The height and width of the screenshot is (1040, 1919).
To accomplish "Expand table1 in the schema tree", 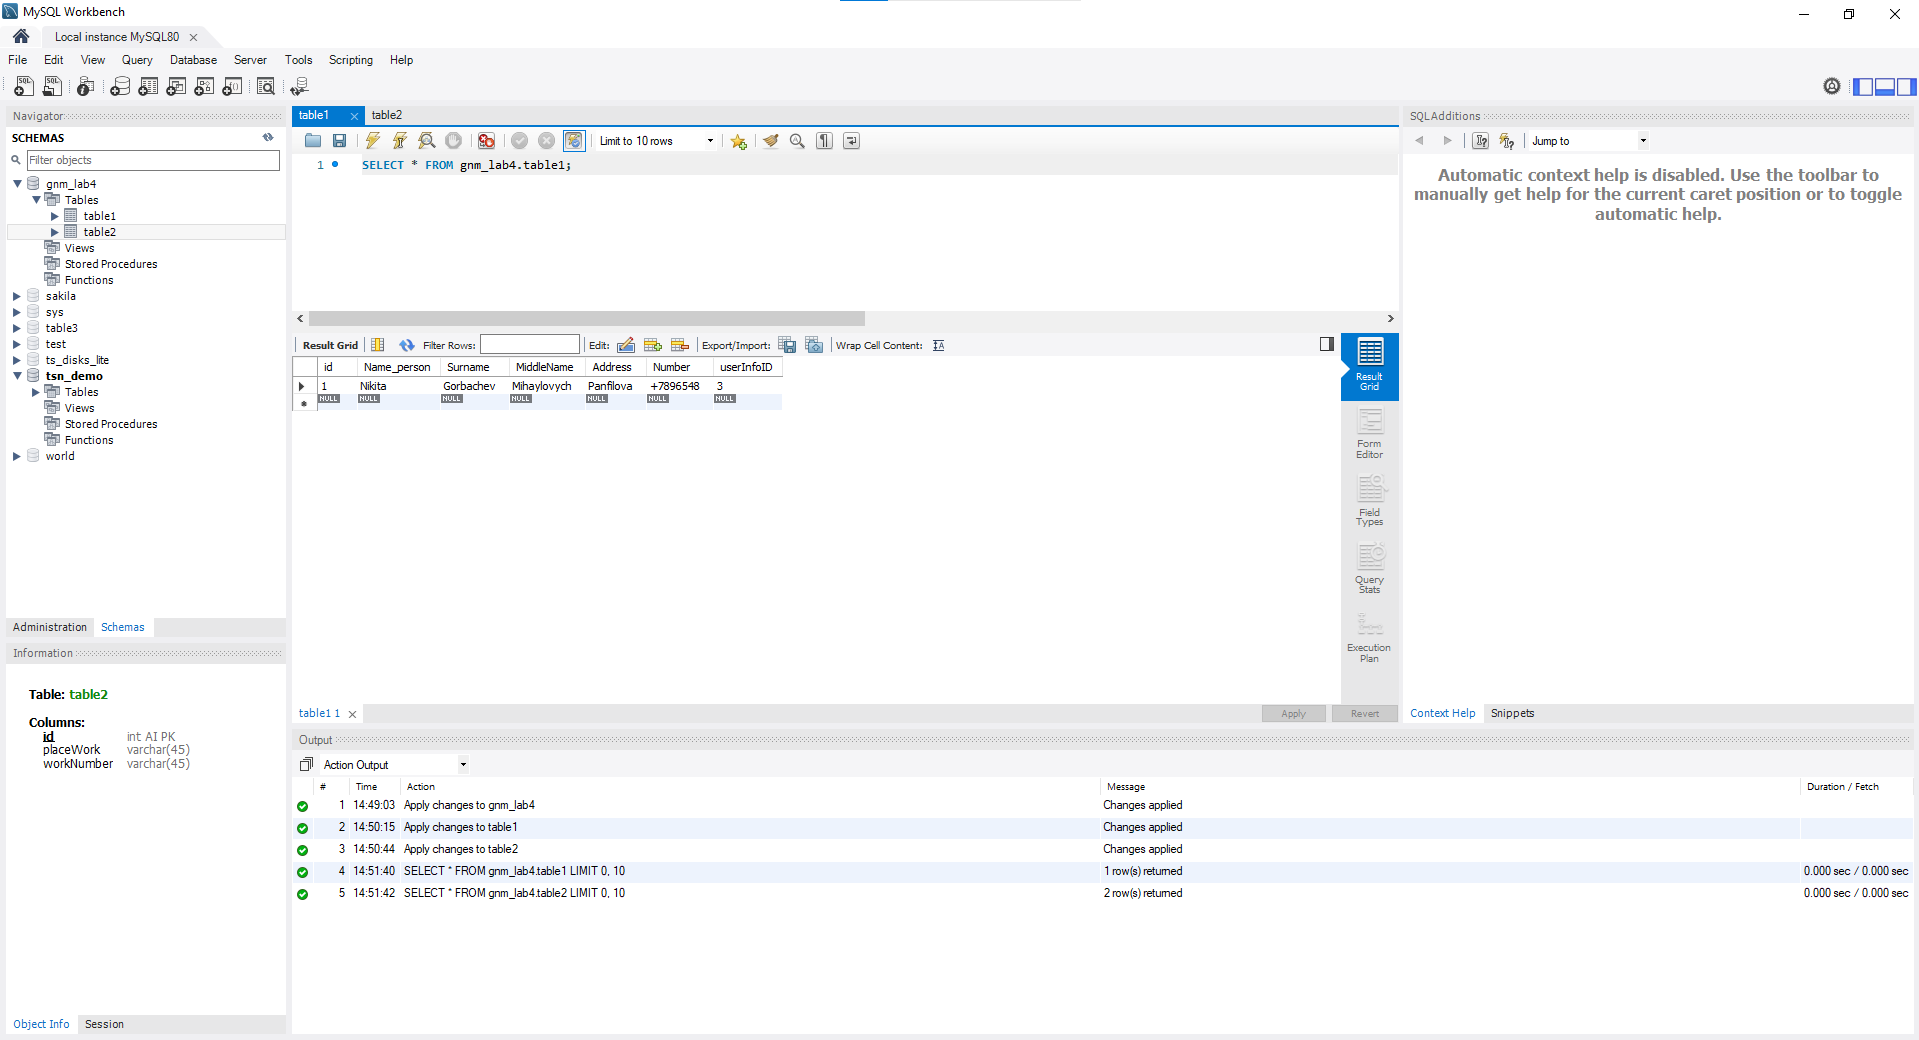I will click(55, 216).
